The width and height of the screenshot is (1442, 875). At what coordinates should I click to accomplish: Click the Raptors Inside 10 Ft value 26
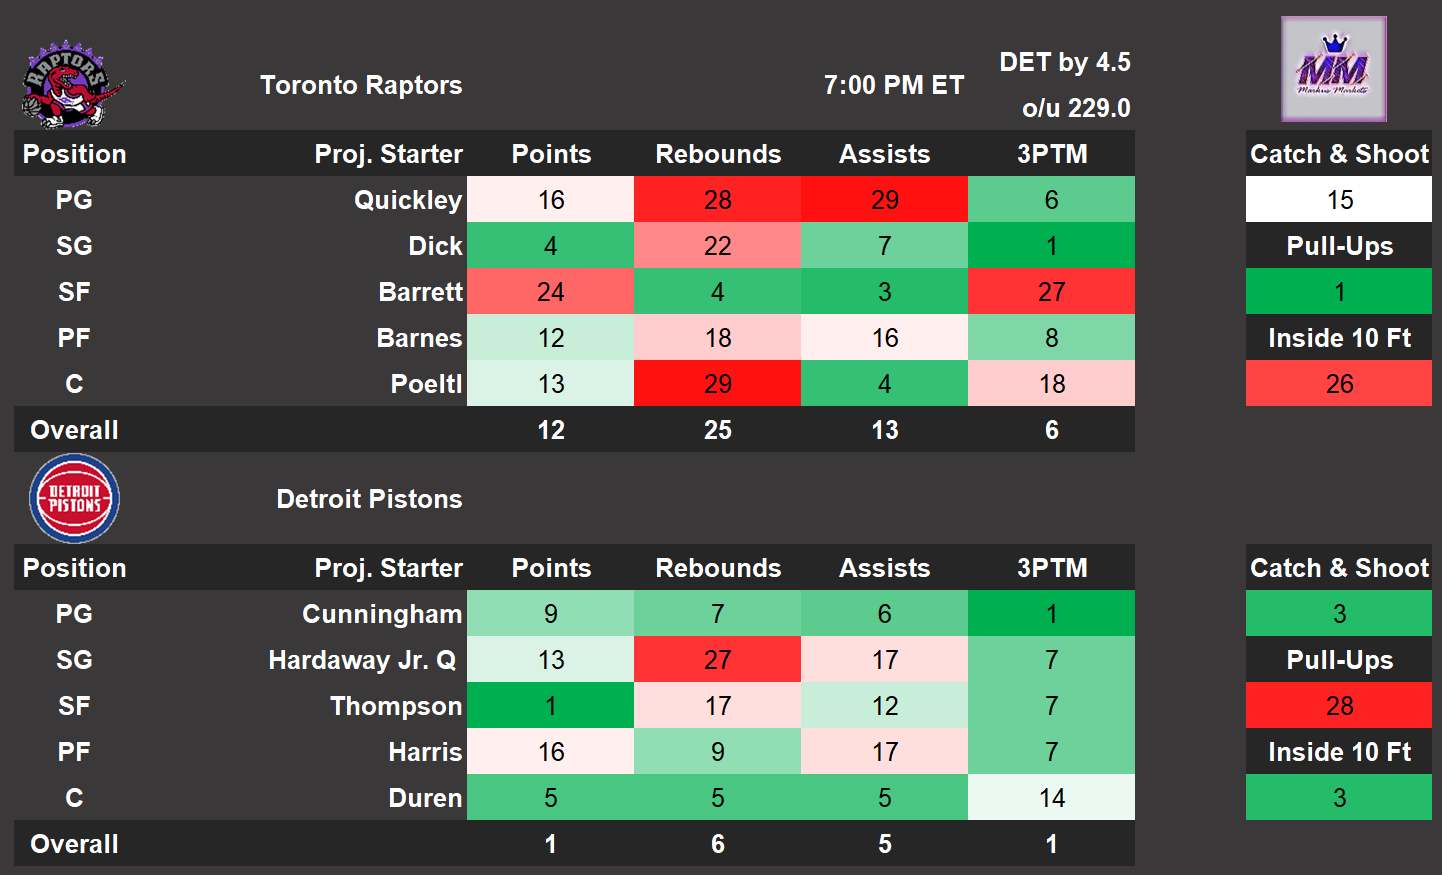(1339, 384)
